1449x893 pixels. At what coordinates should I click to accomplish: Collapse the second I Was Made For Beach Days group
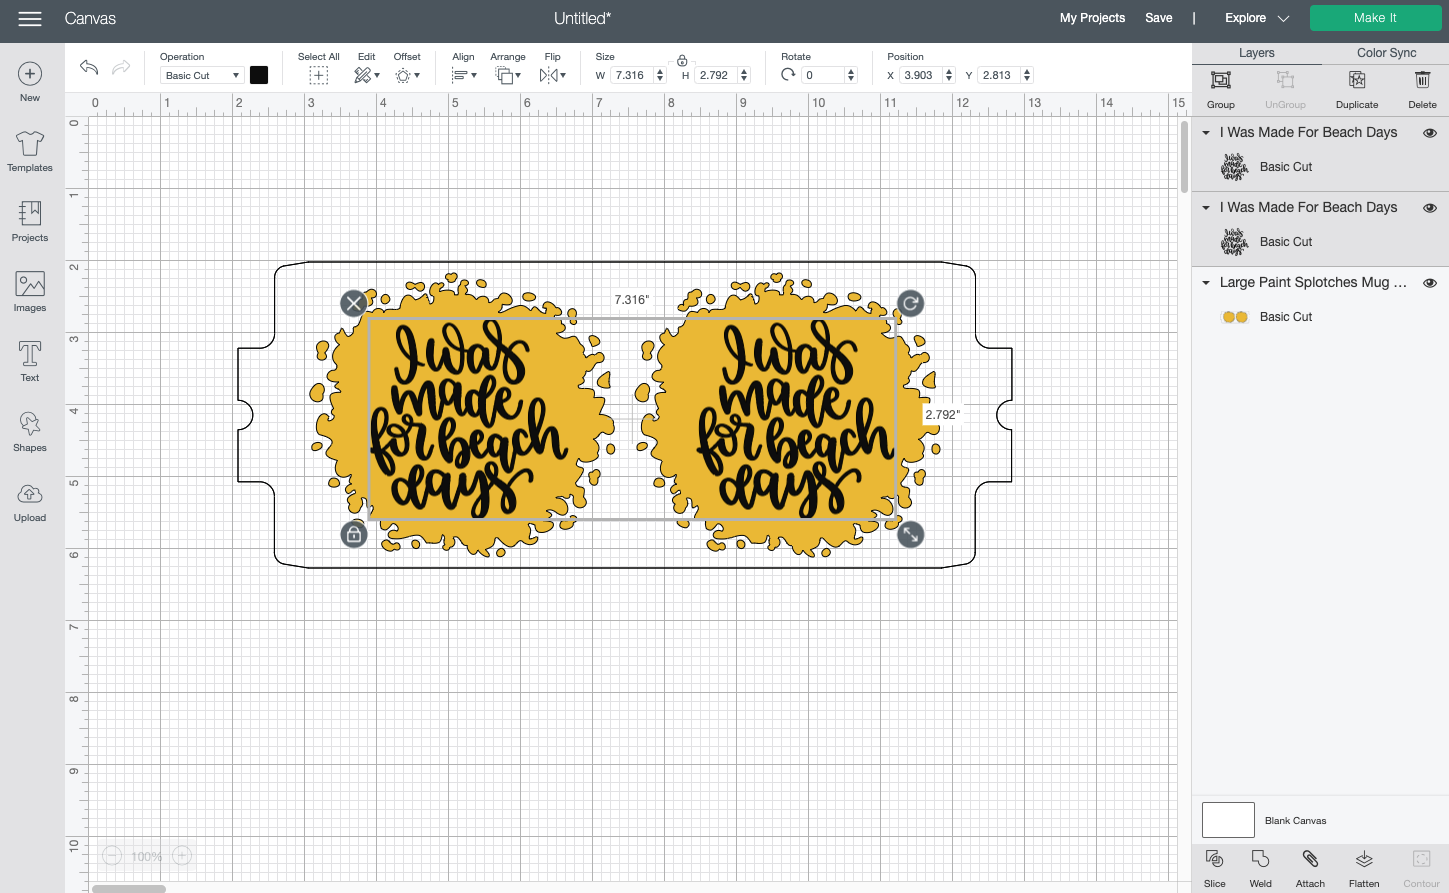[1206, 207]
